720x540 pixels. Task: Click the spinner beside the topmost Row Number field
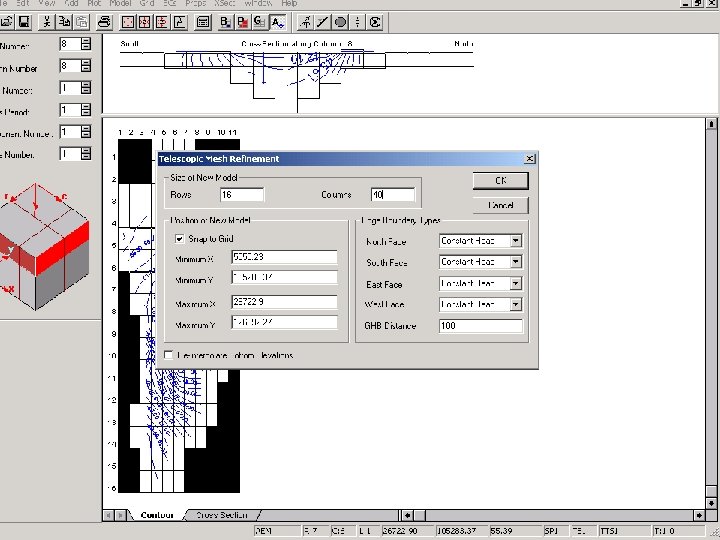pos(86,44)
